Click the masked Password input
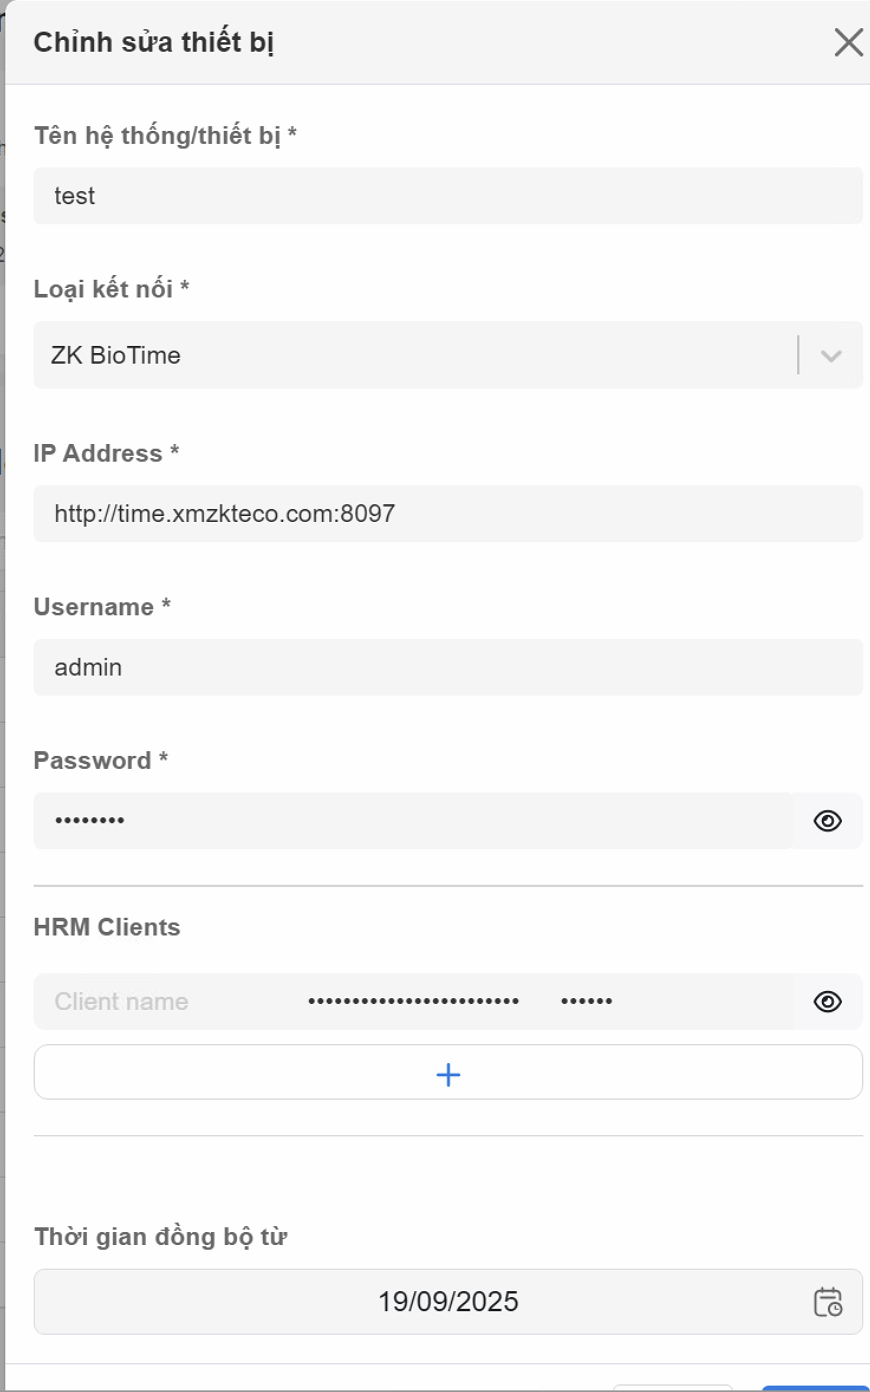 [x=410, y=821]
